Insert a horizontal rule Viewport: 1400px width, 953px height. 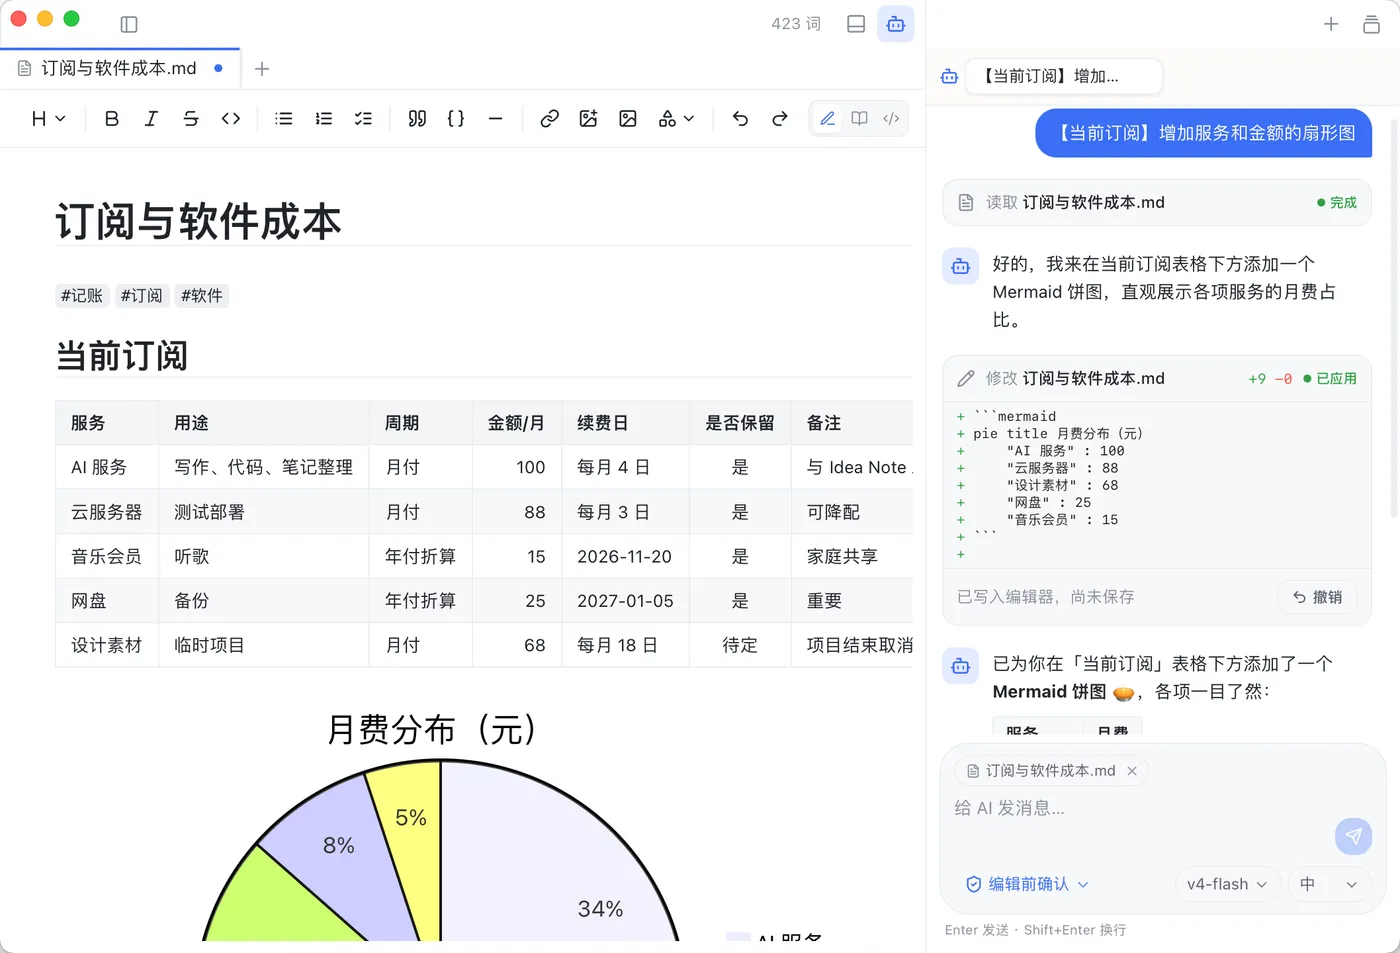click(495, 119)
